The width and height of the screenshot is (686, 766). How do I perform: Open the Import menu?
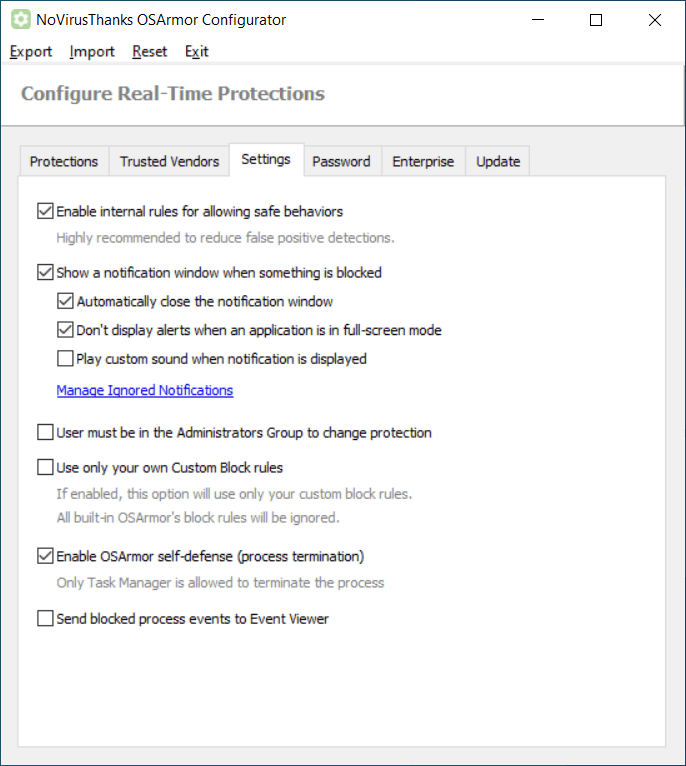coord(92,52)
